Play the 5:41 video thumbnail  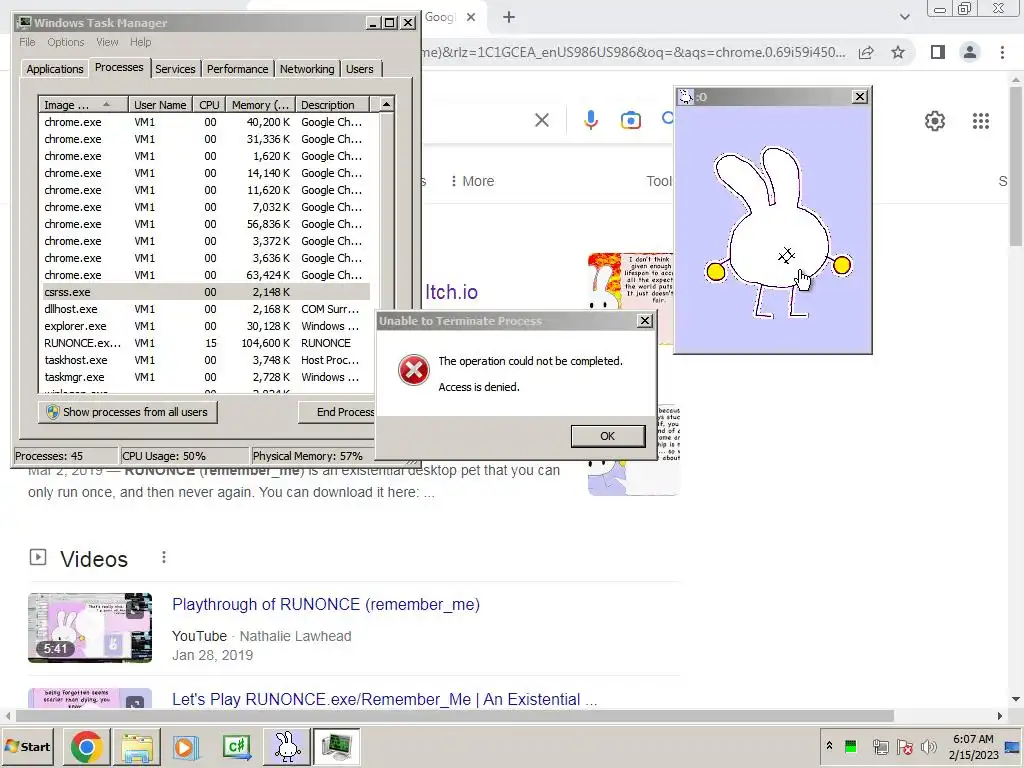[x=90, y=628]
